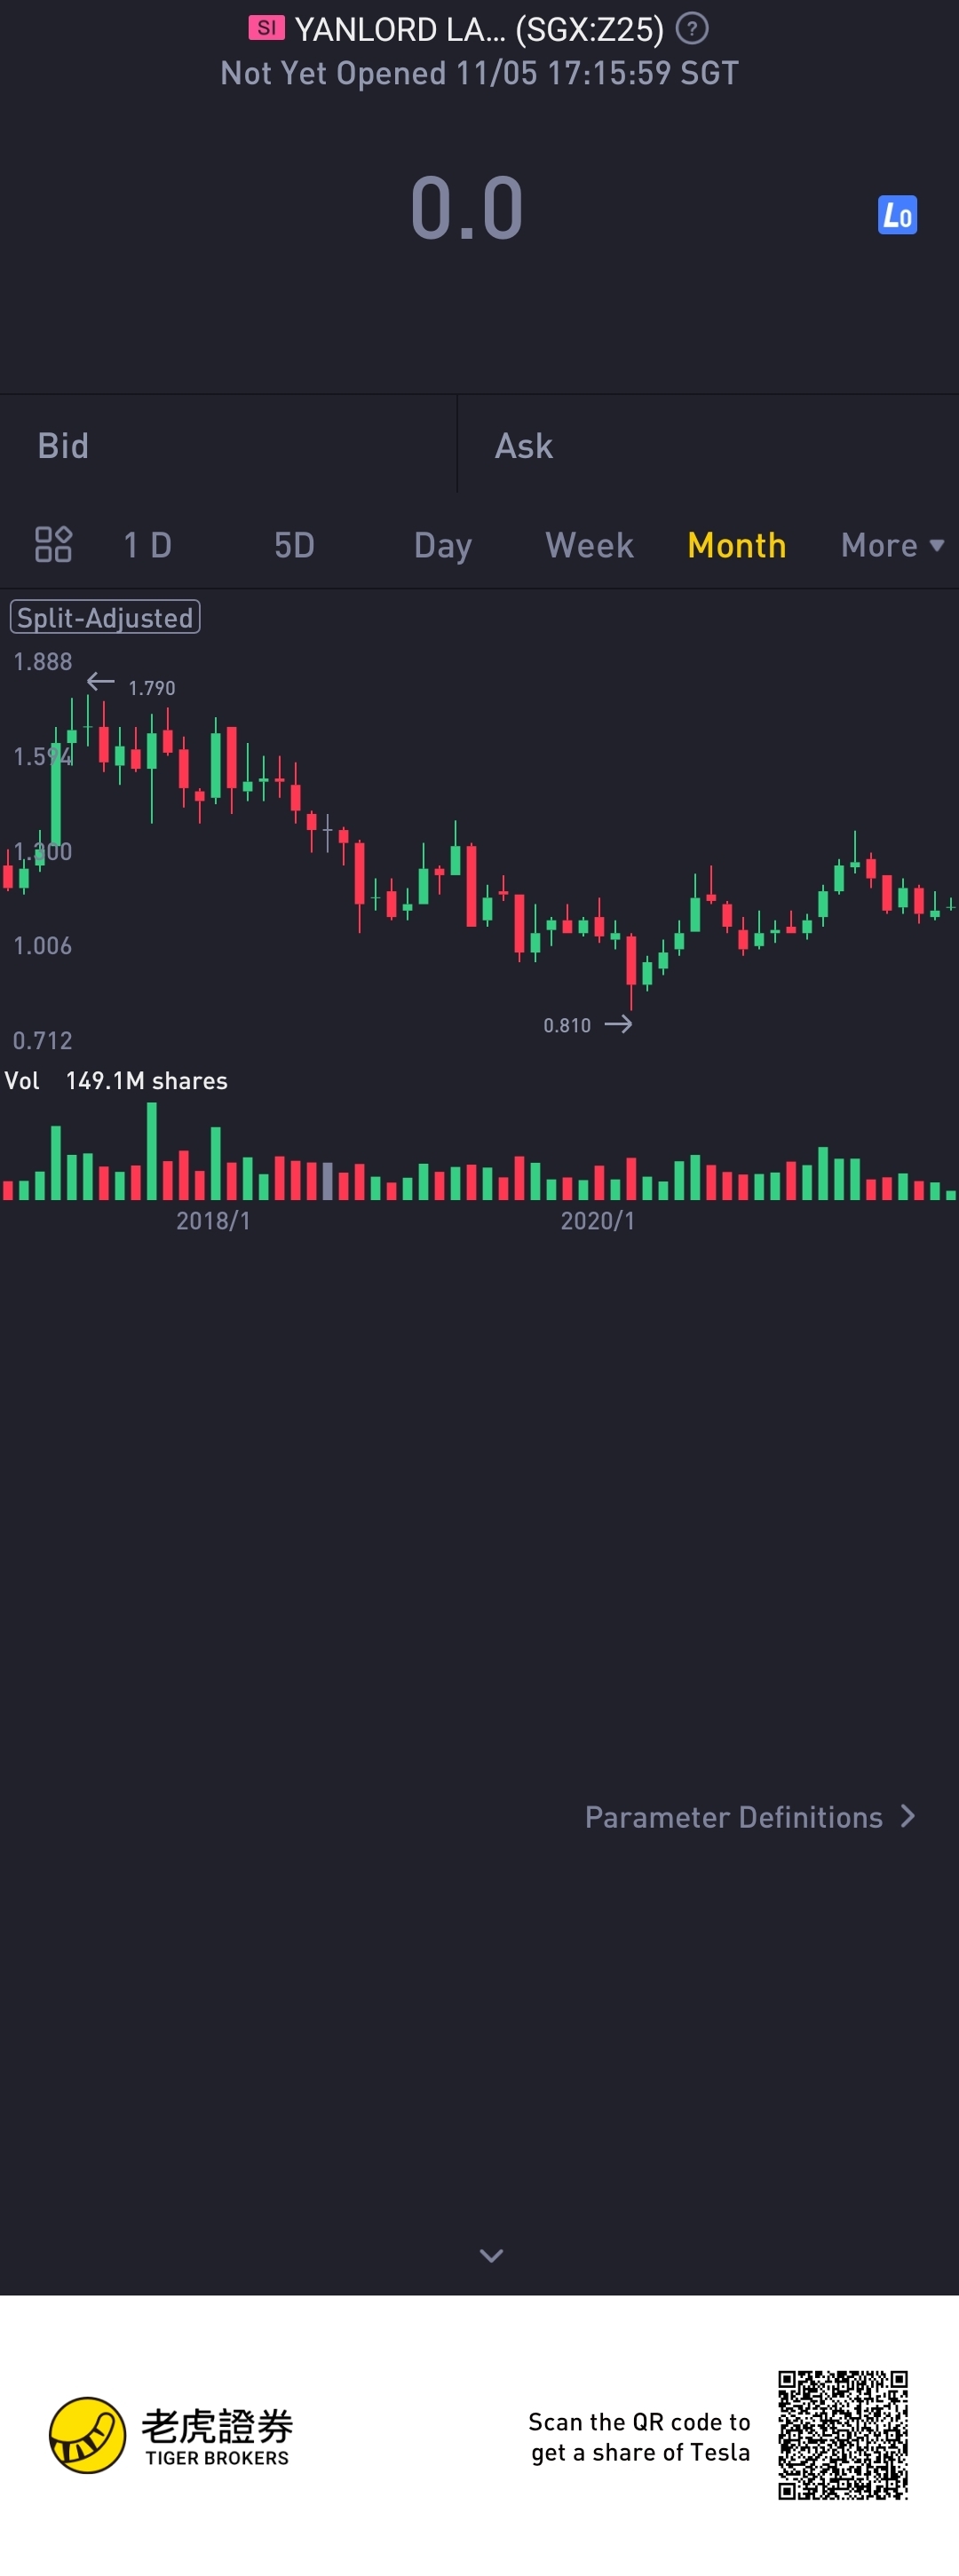
Task: Tap the 1.790 high price arrow marker
Action: (x=131, y=685)
